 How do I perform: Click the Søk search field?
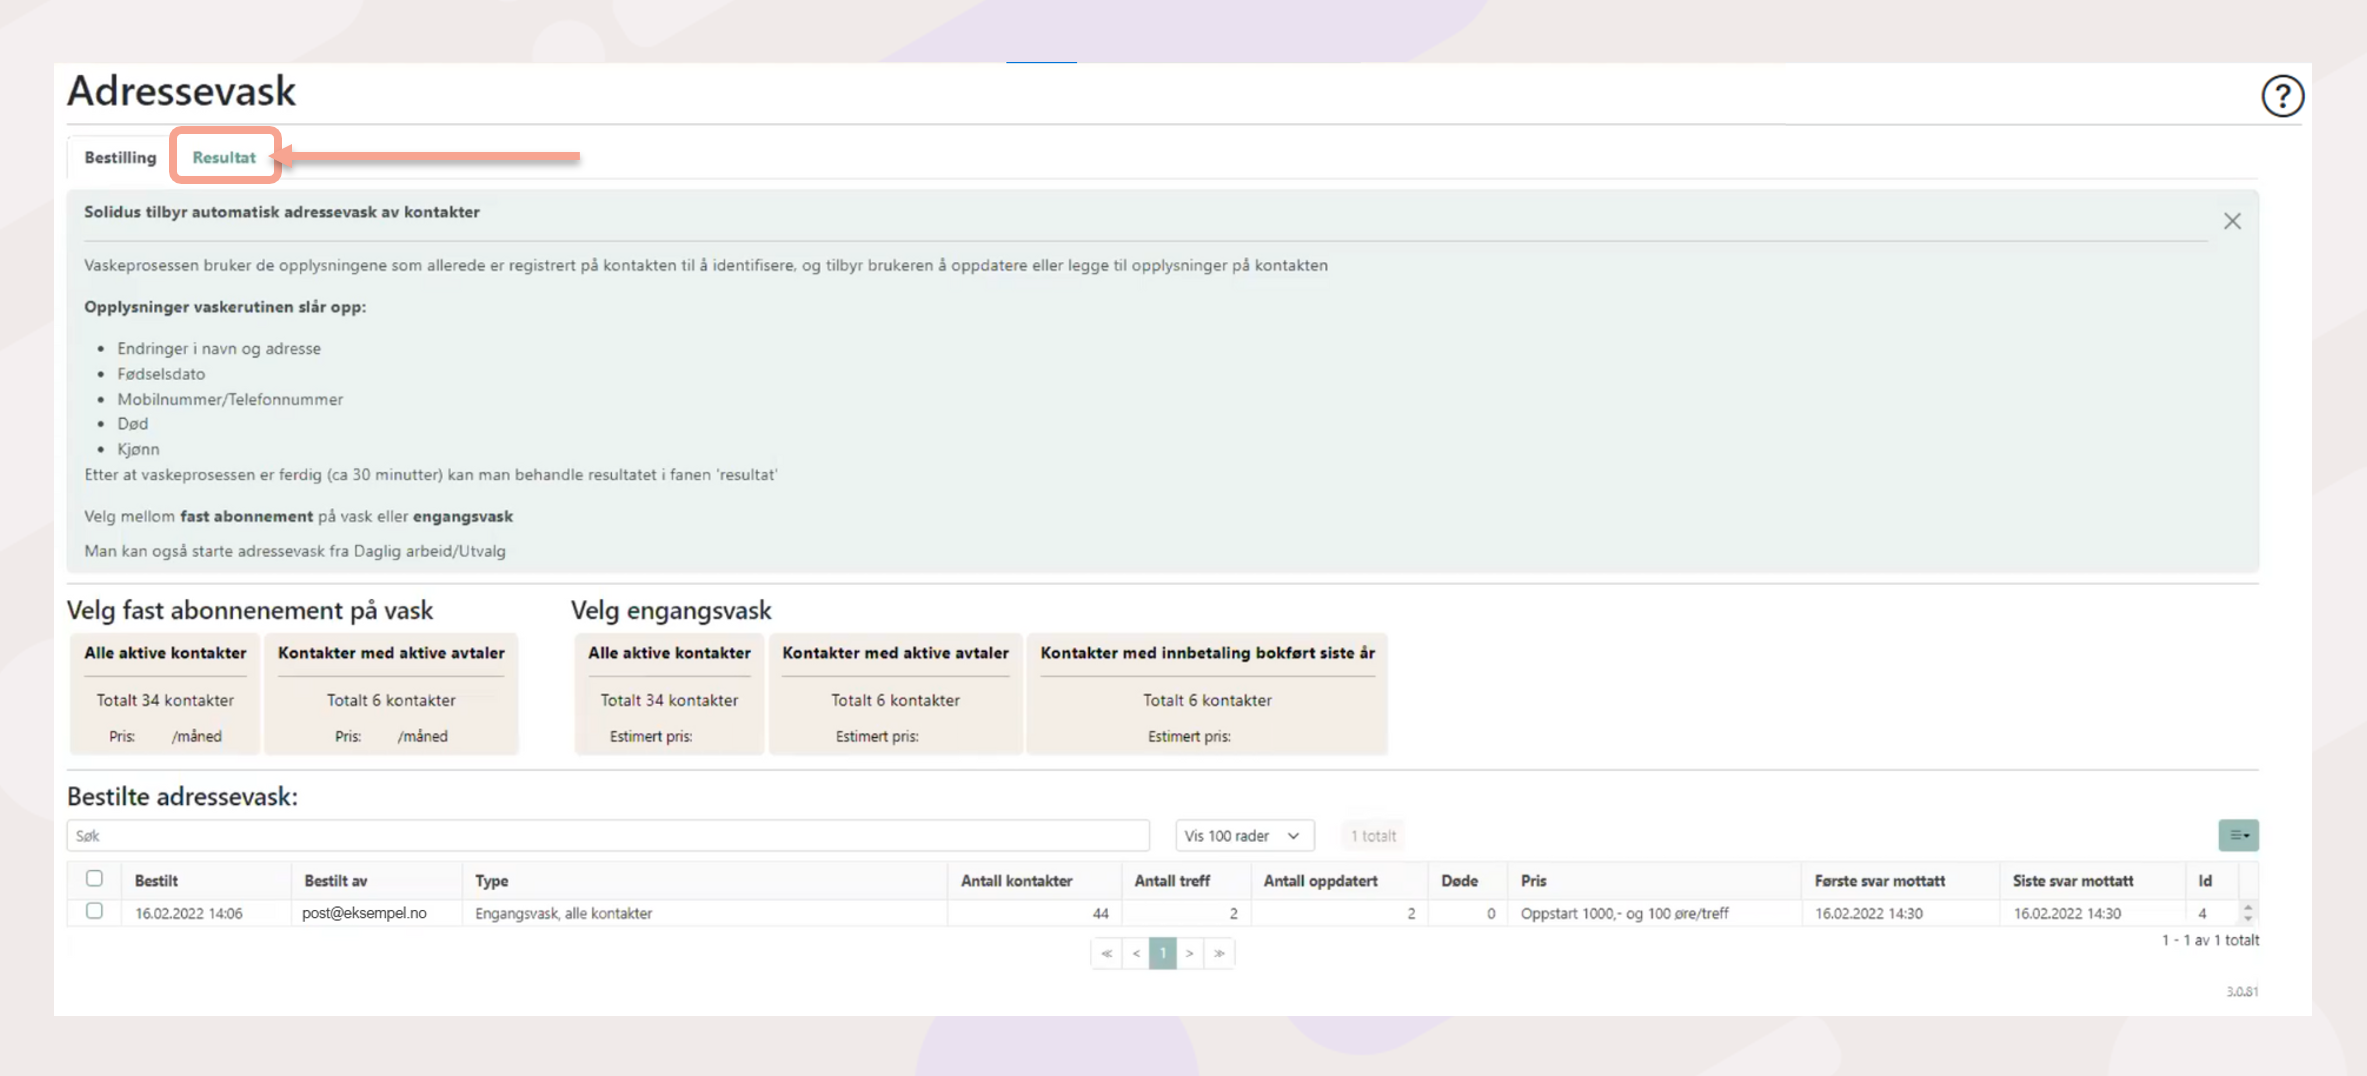point(608,836)
